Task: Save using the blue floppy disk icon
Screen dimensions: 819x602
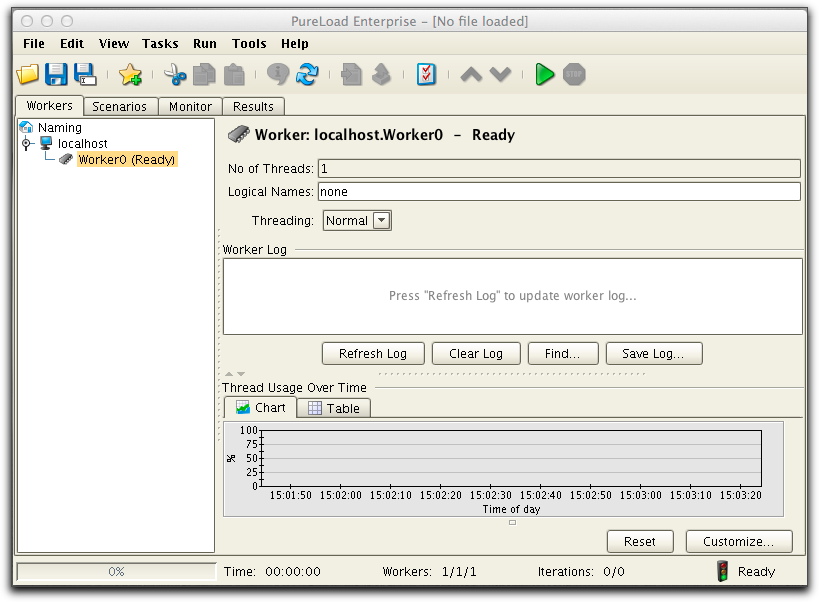Action: click(56, 74)
